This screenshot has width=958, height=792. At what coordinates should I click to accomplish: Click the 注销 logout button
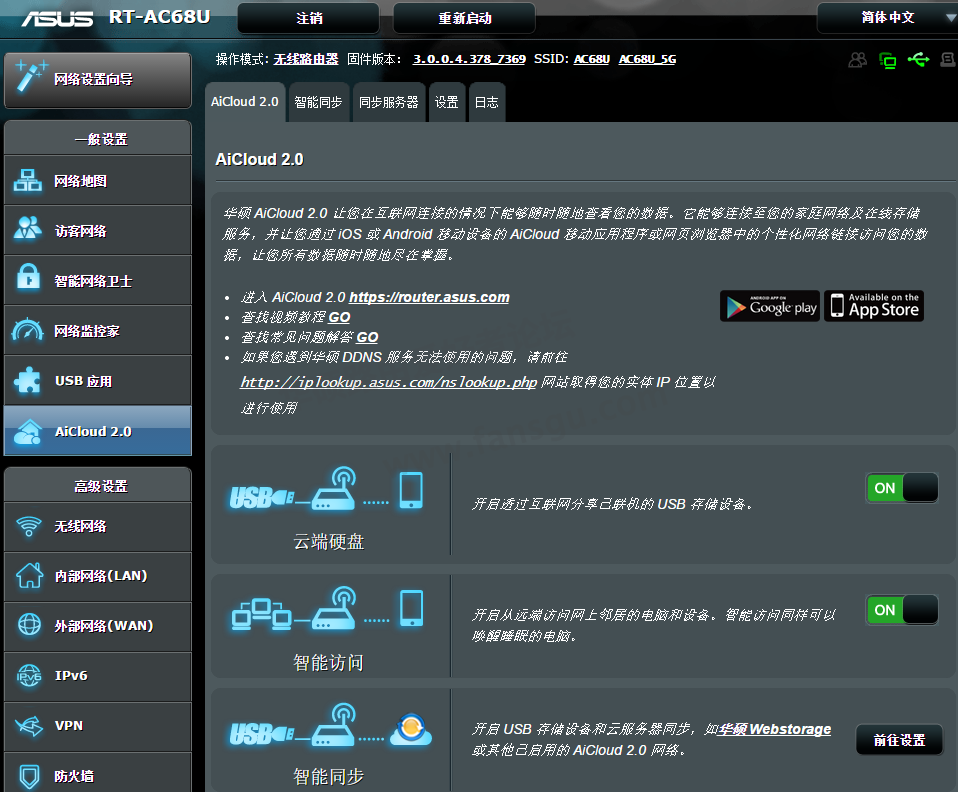309,18
